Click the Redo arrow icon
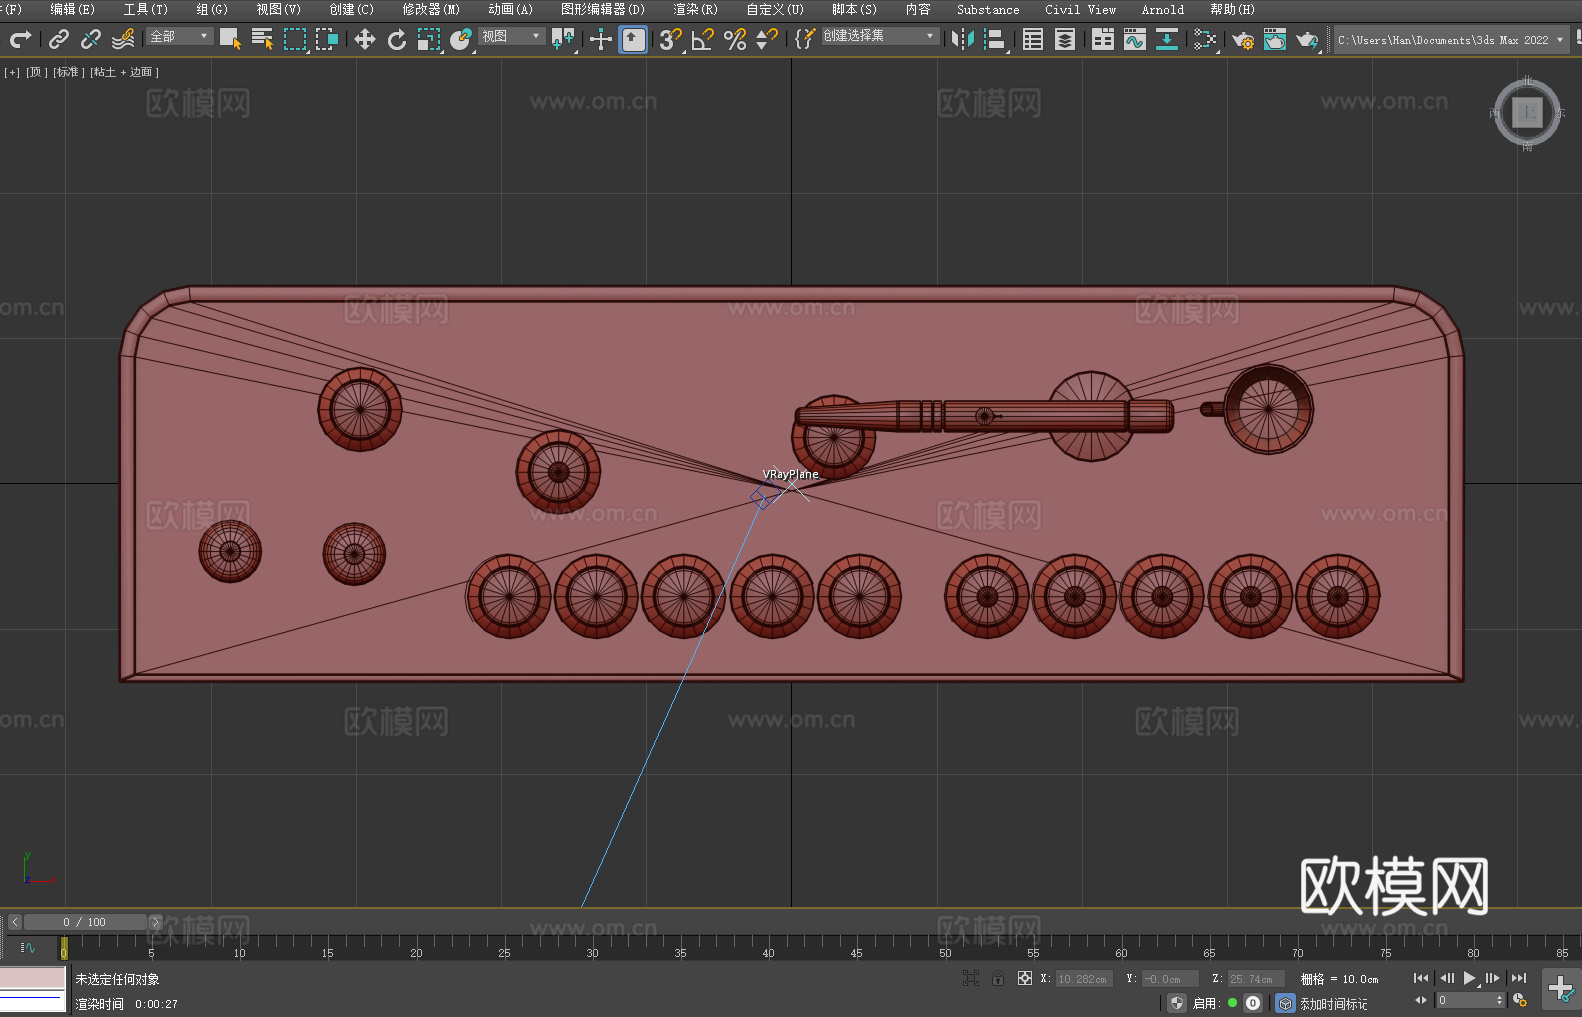Image resolution: width=1582 pixels, height=1017 pixels. [x=20, y=39]
